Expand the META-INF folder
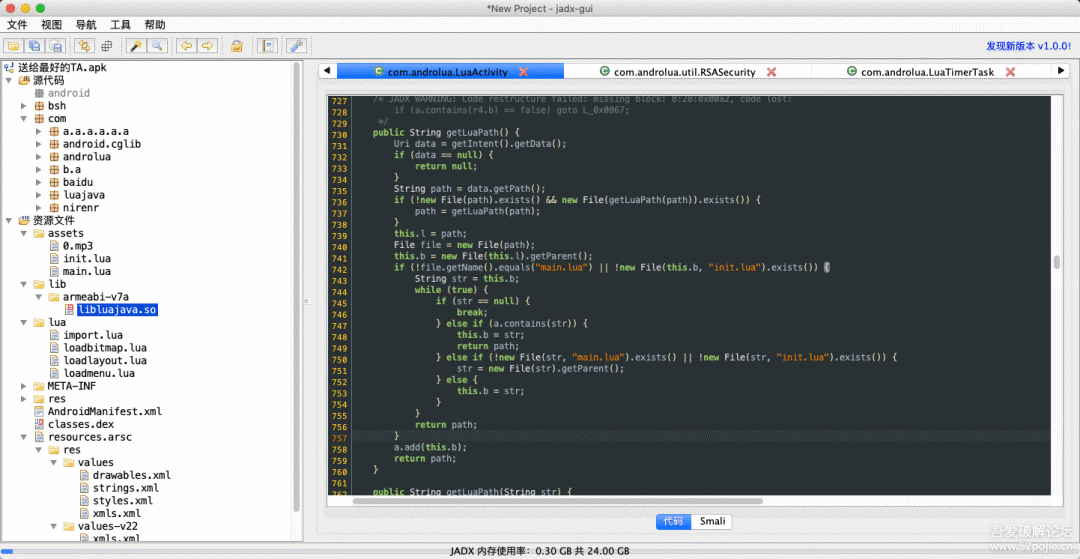The height and width of the screenshot is (559, 1080). pyautogui.click(x=24, y=386)
